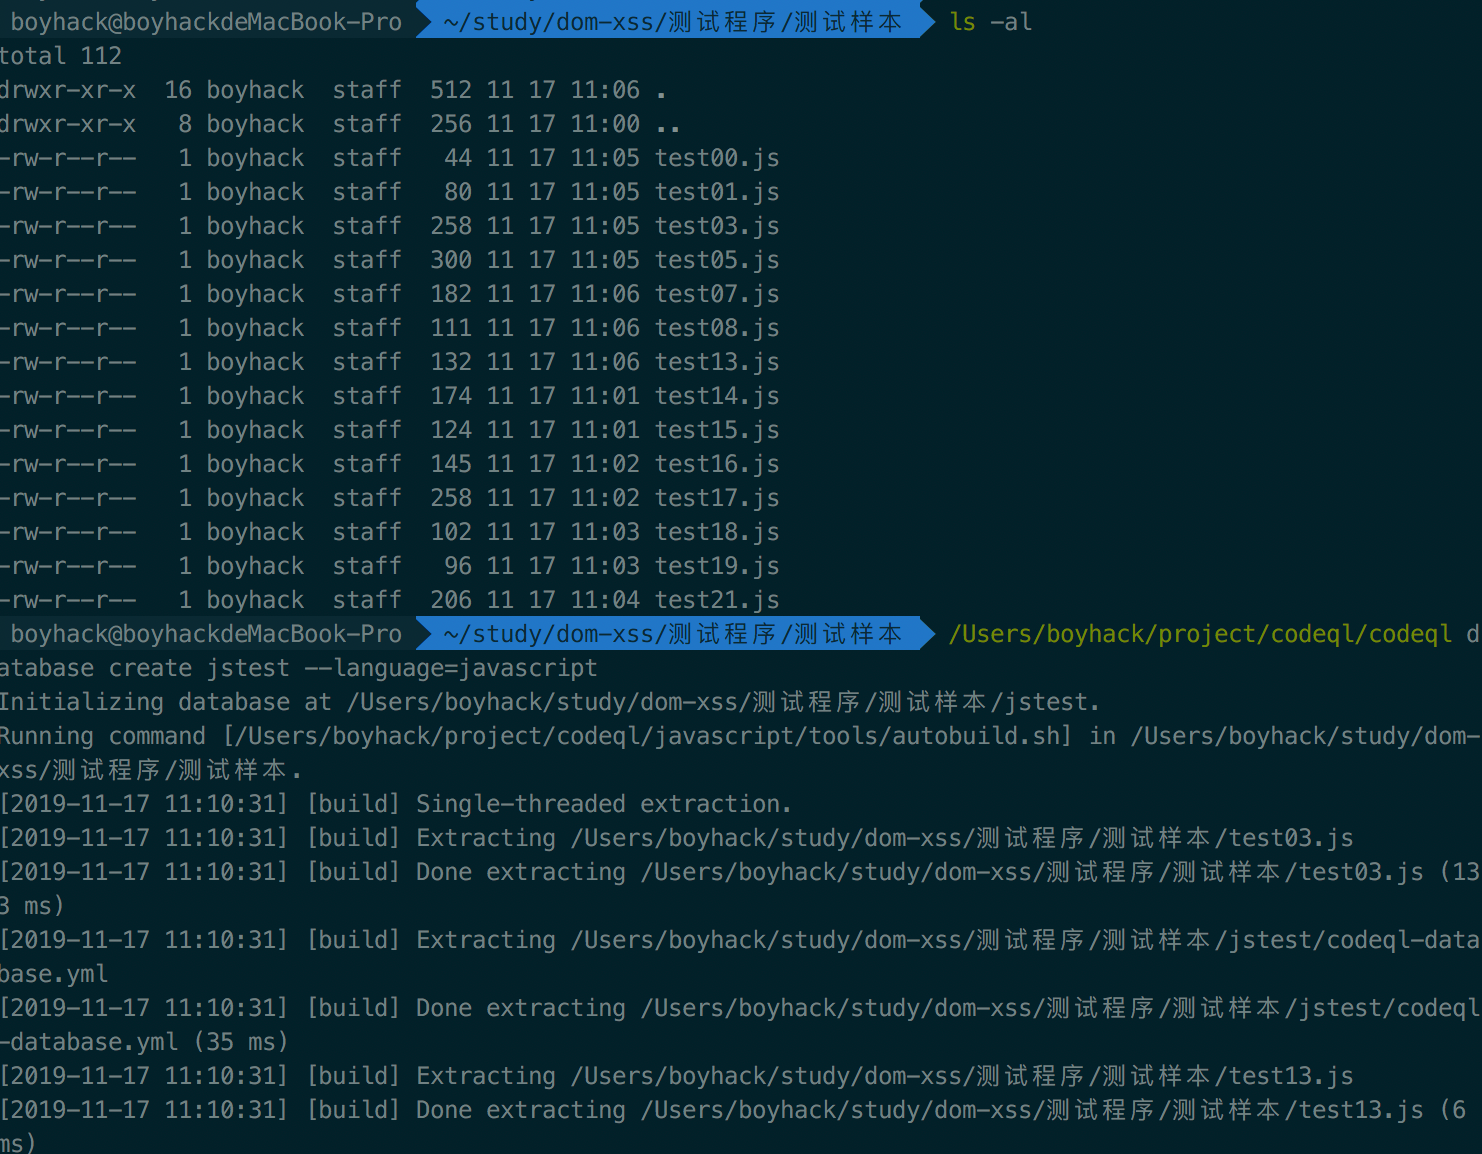Click the drwxr-xr-x permissions of the '..' entry
Viewport: 1482px width, 1154px height.
[x=68, y=124]
